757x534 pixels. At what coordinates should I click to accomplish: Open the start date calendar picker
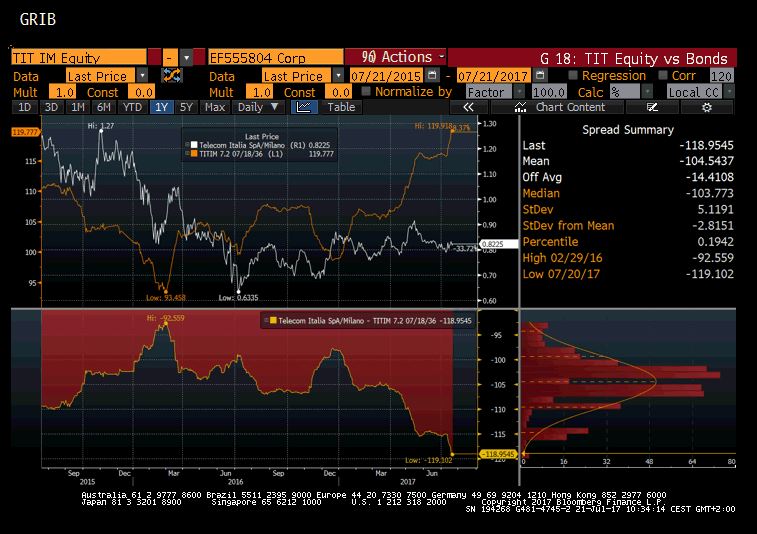[x=433, y=75]
